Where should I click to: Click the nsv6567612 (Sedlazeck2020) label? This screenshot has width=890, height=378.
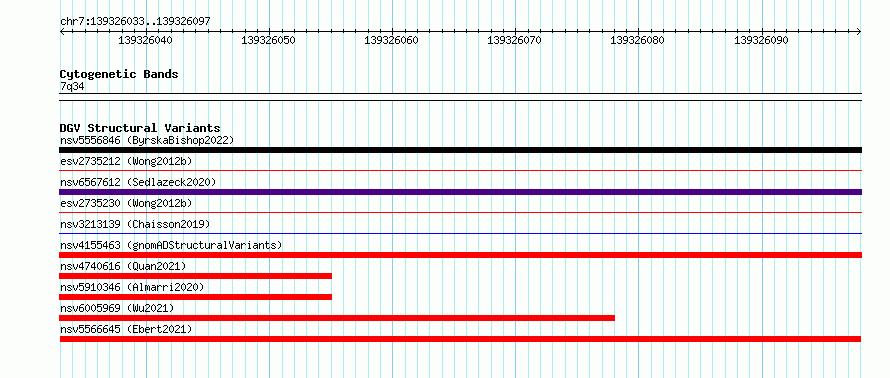click(138, 182)
